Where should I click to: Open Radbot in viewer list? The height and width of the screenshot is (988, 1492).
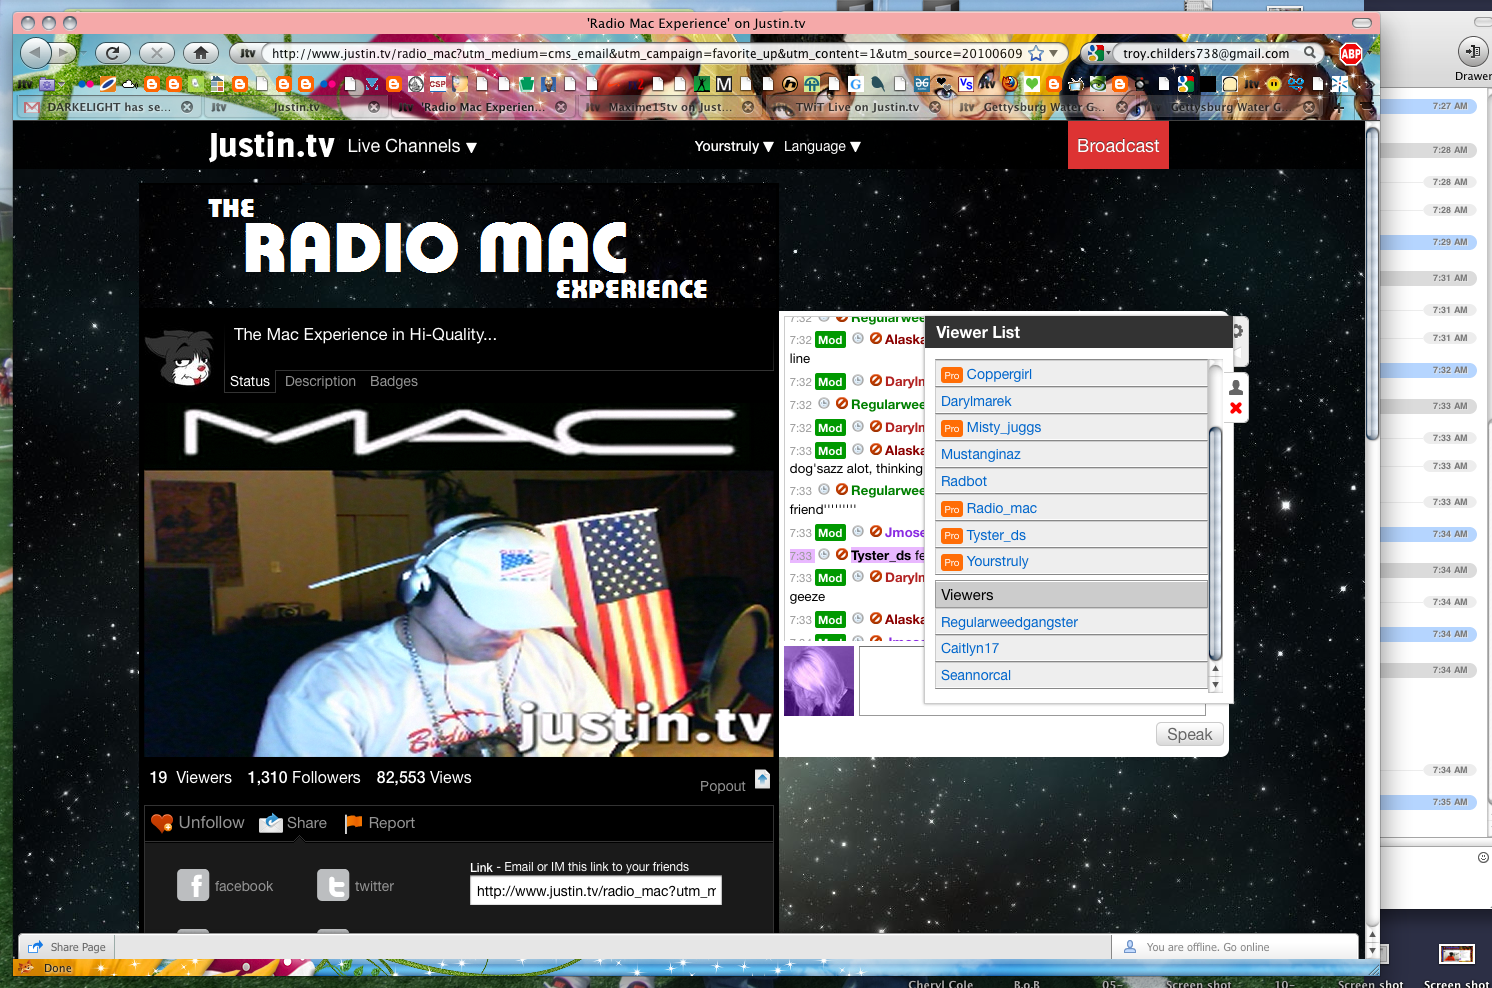964,481
